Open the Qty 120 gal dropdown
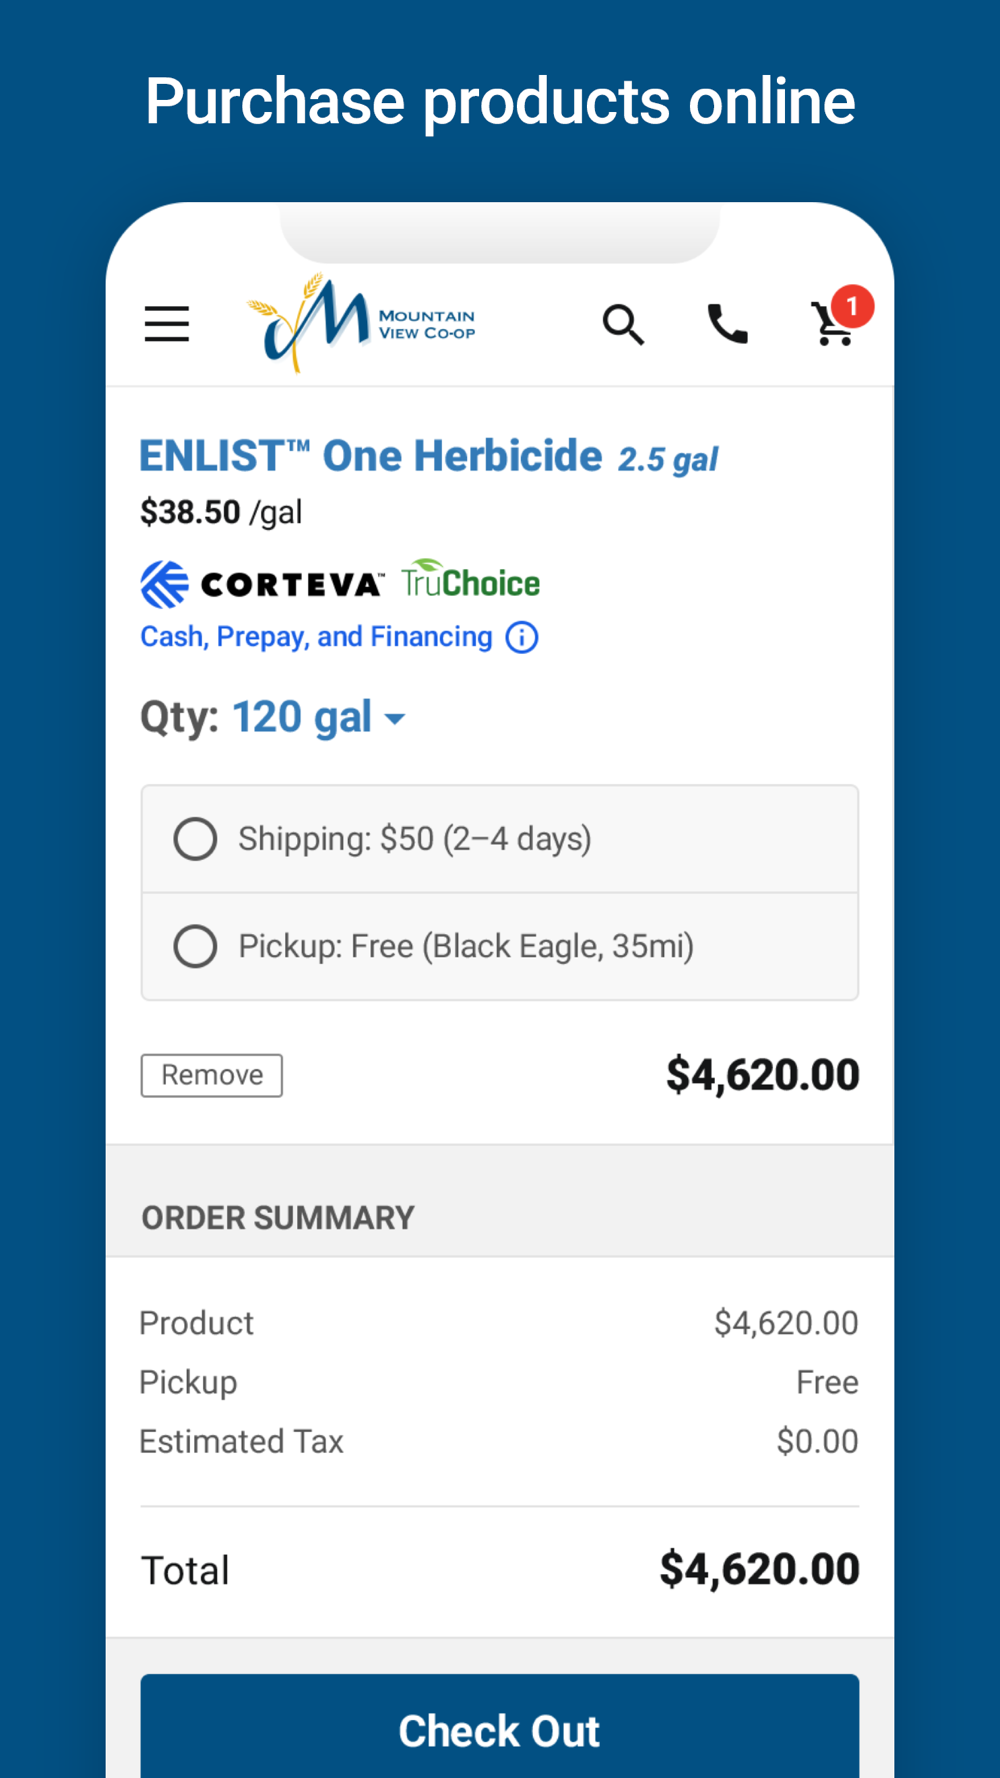 tap(318, 717)
